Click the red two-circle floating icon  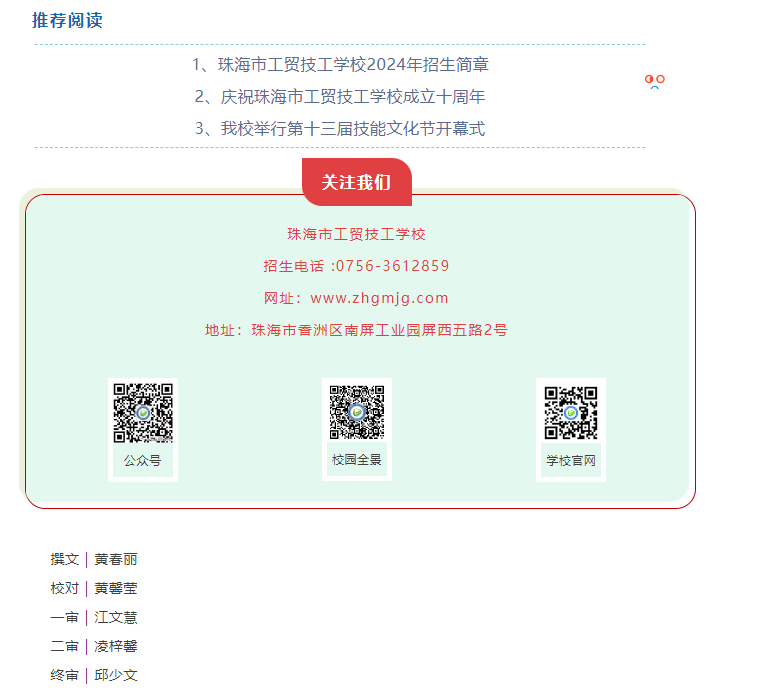[x=654, y=81]
